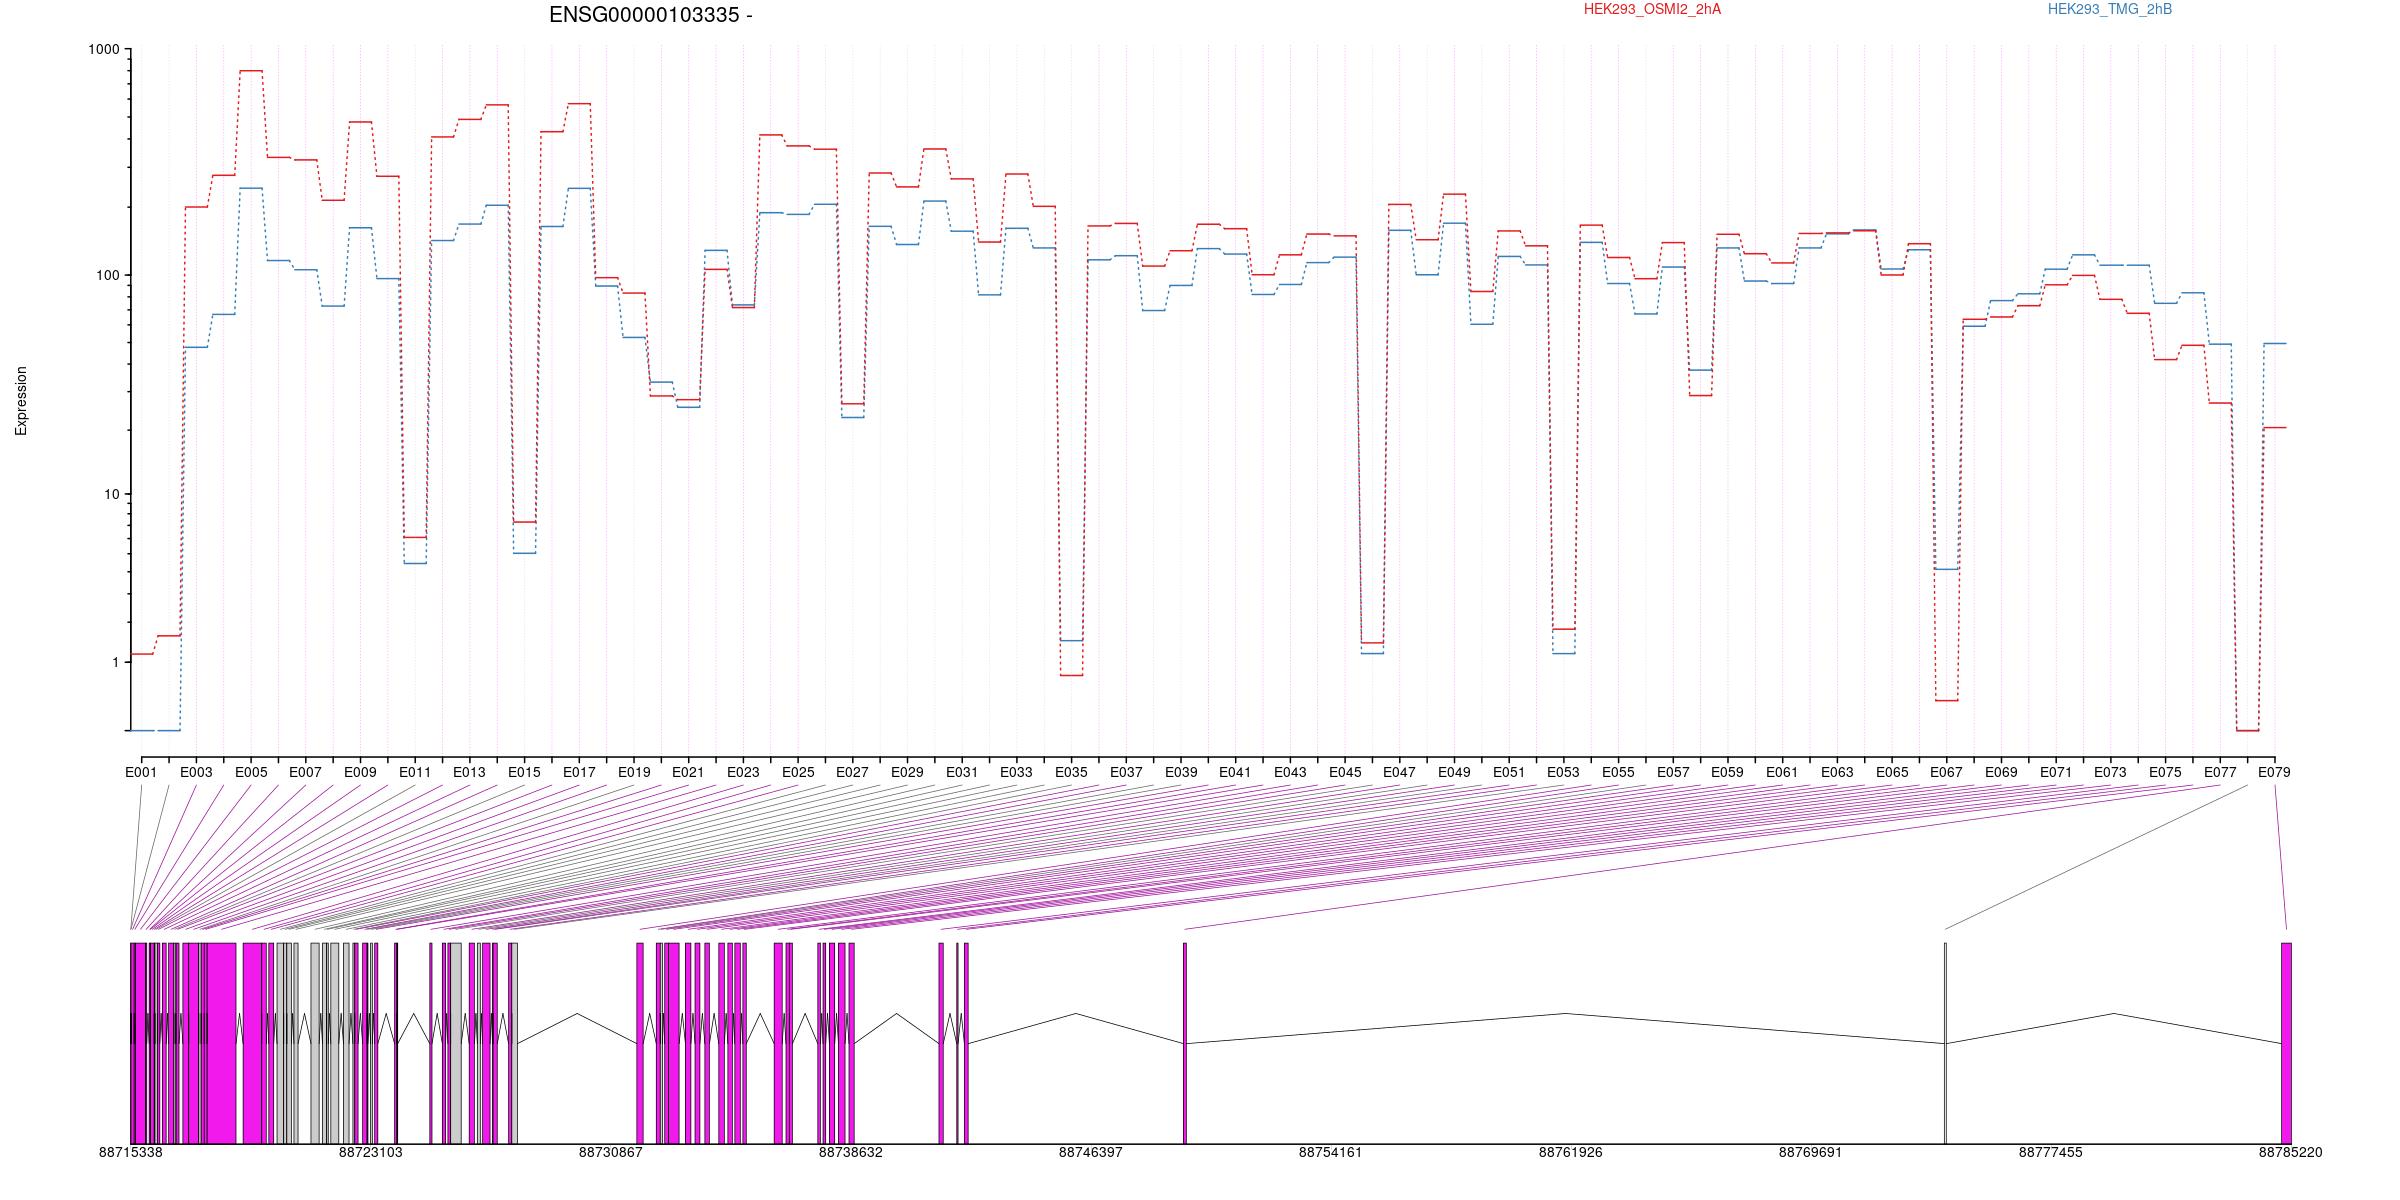
Task: Click exon label E063
Action: pyautogui.click(x=1837, y=772)
